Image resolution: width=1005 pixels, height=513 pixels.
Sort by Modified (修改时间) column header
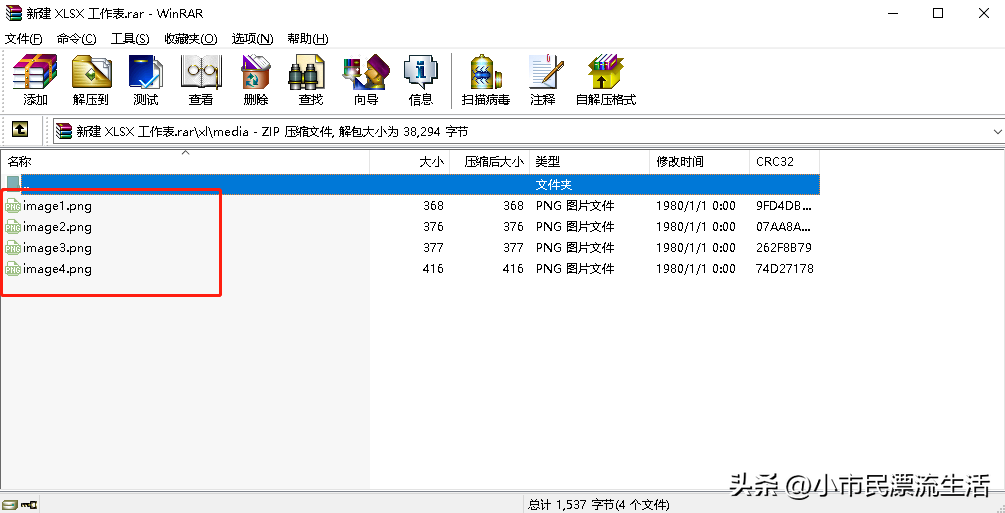pyautogui.click(x=699, y=162)
